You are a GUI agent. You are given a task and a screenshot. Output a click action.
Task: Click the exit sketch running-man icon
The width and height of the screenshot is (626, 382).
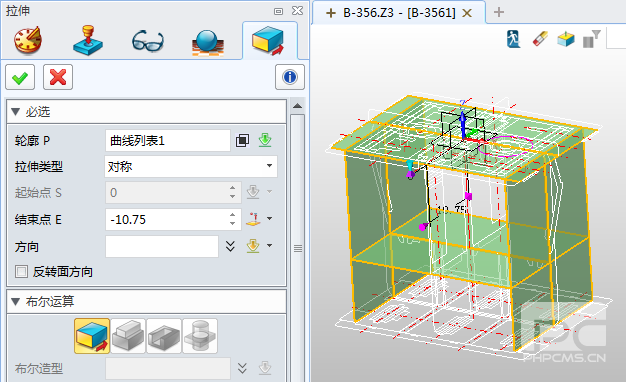[513, 39]
